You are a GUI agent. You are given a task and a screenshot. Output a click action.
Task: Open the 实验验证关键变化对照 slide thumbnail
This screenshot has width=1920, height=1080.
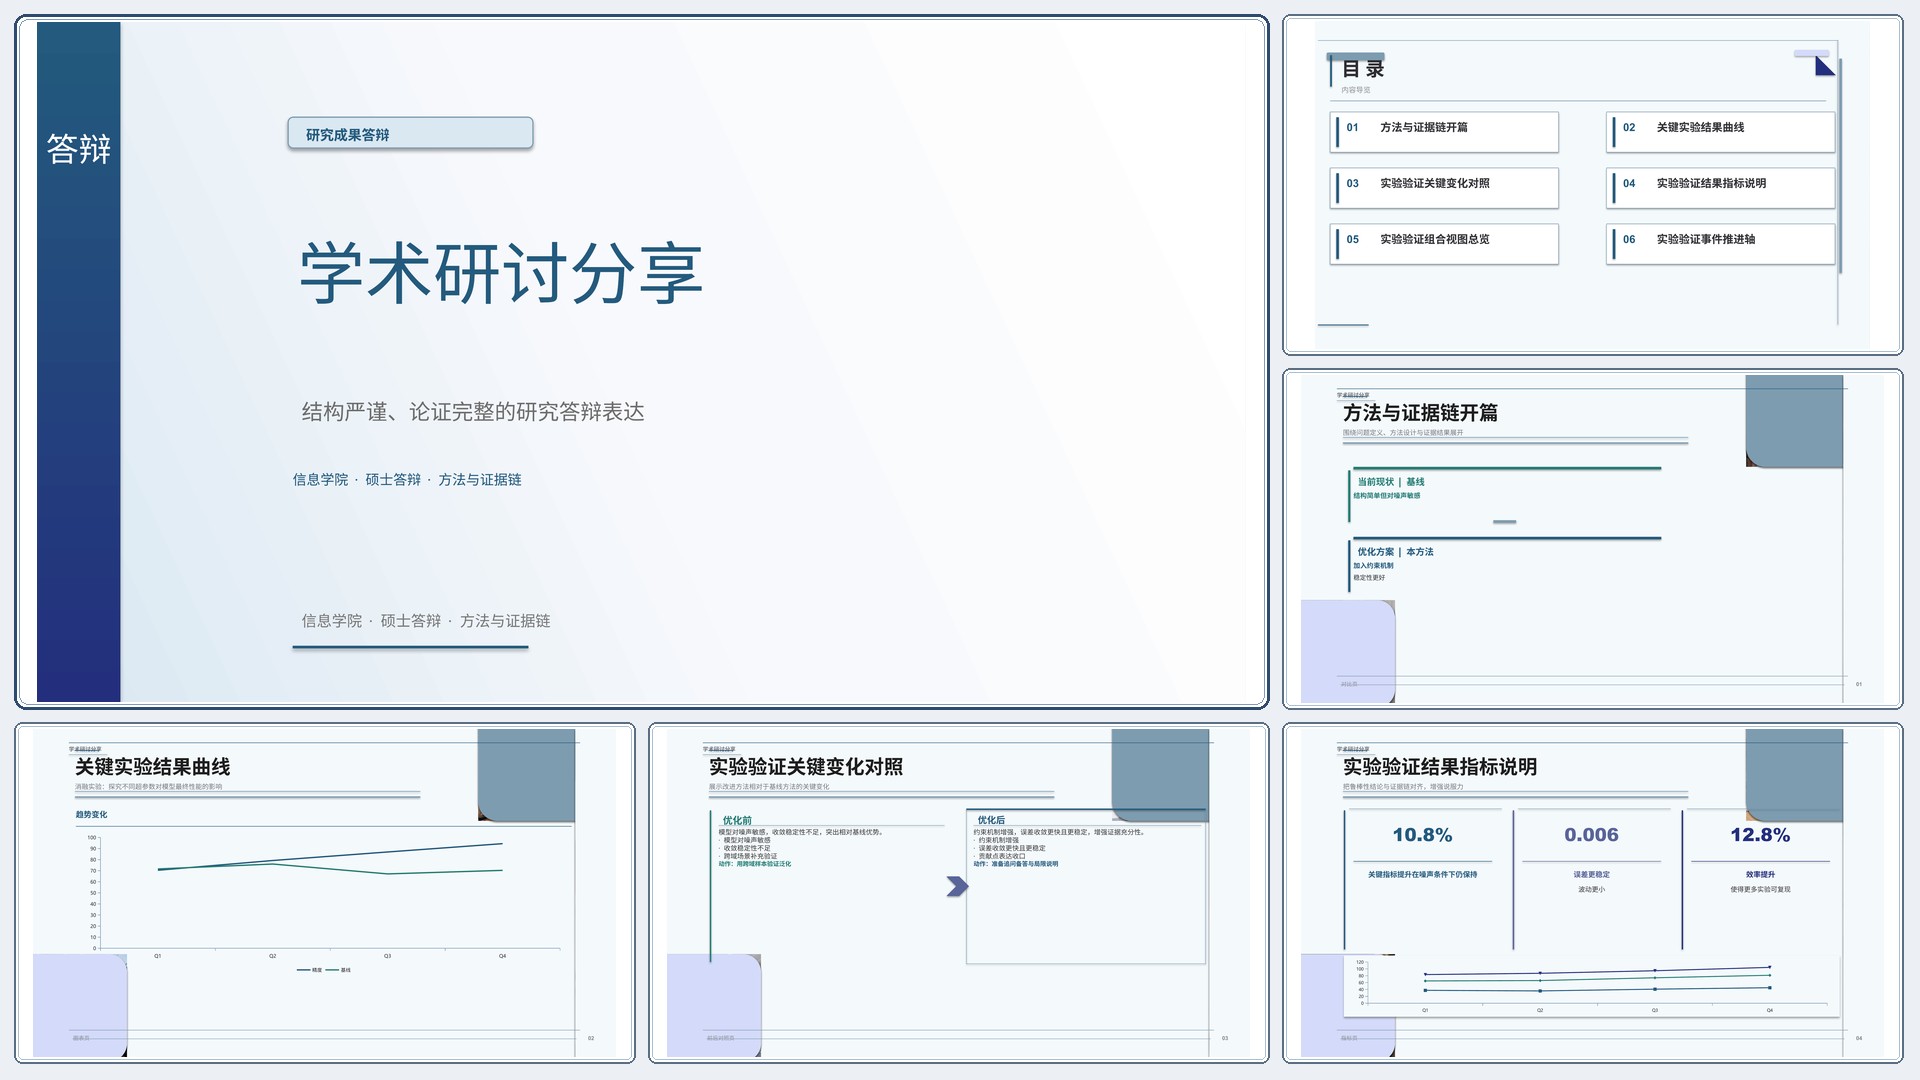[959, 893]
